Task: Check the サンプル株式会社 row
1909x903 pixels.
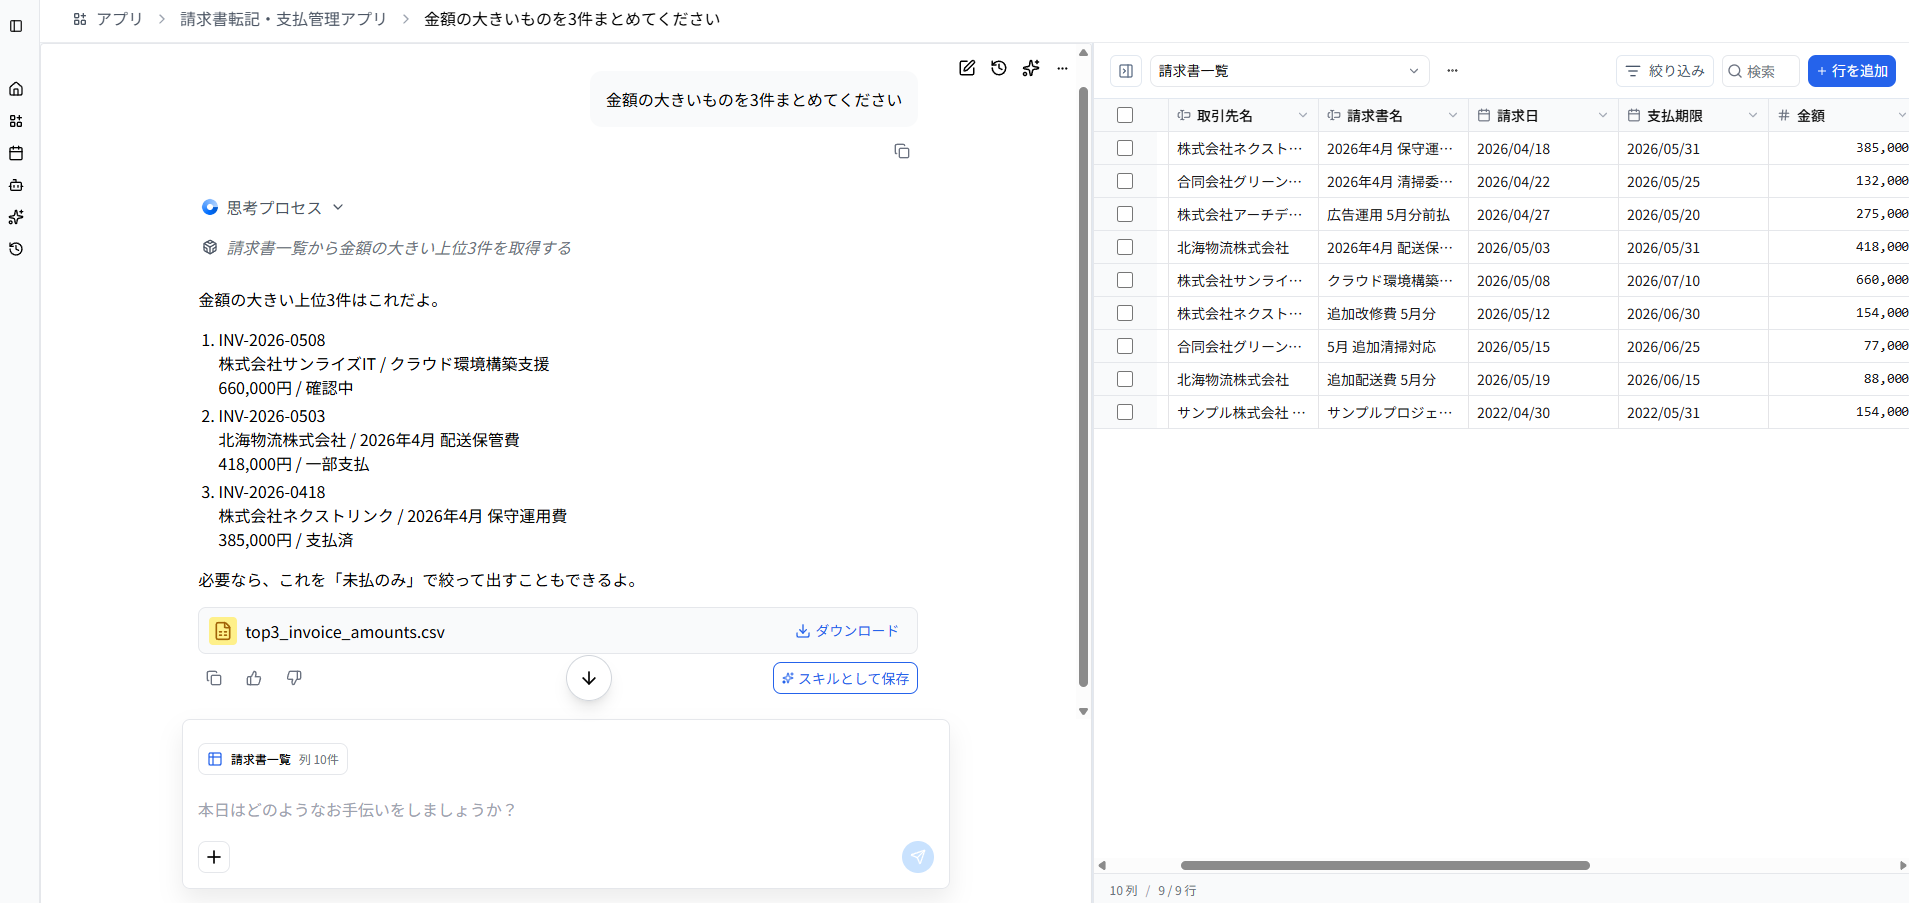Action: (1125, 412)
